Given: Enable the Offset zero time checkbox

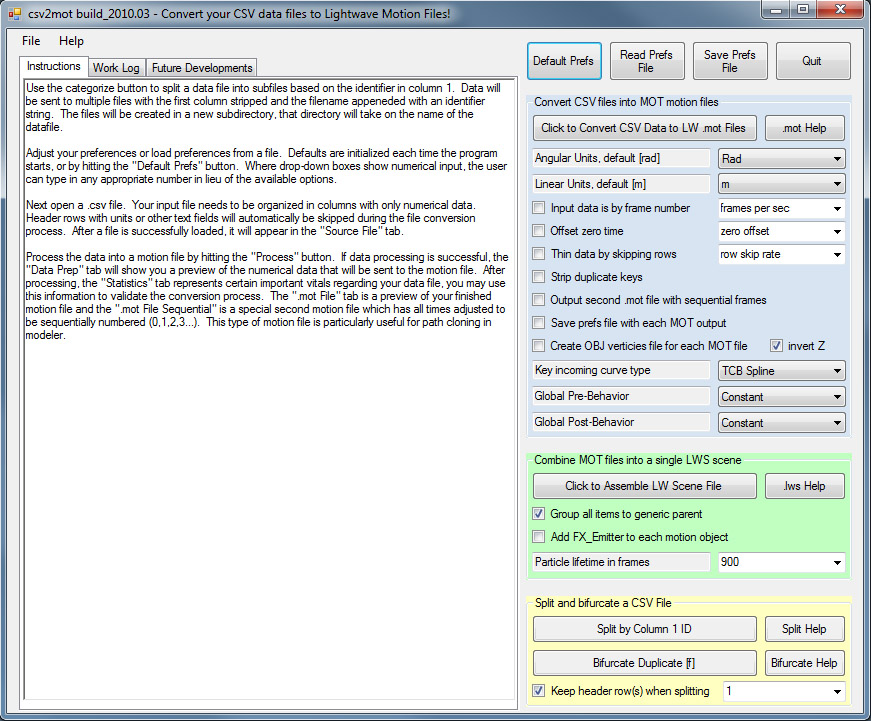Looking at the screenshot, I should point(538,231).
